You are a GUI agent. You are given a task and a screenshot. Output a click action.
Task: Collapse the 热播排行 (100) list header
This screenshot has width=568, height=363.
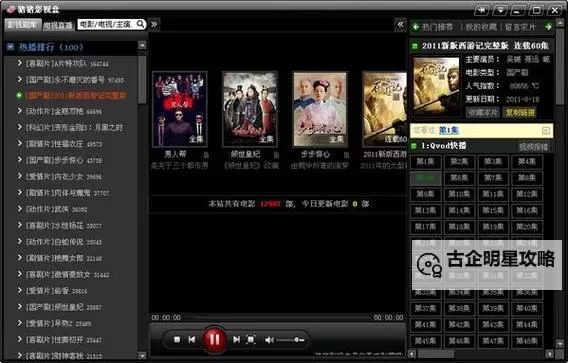tap(10, 47)
